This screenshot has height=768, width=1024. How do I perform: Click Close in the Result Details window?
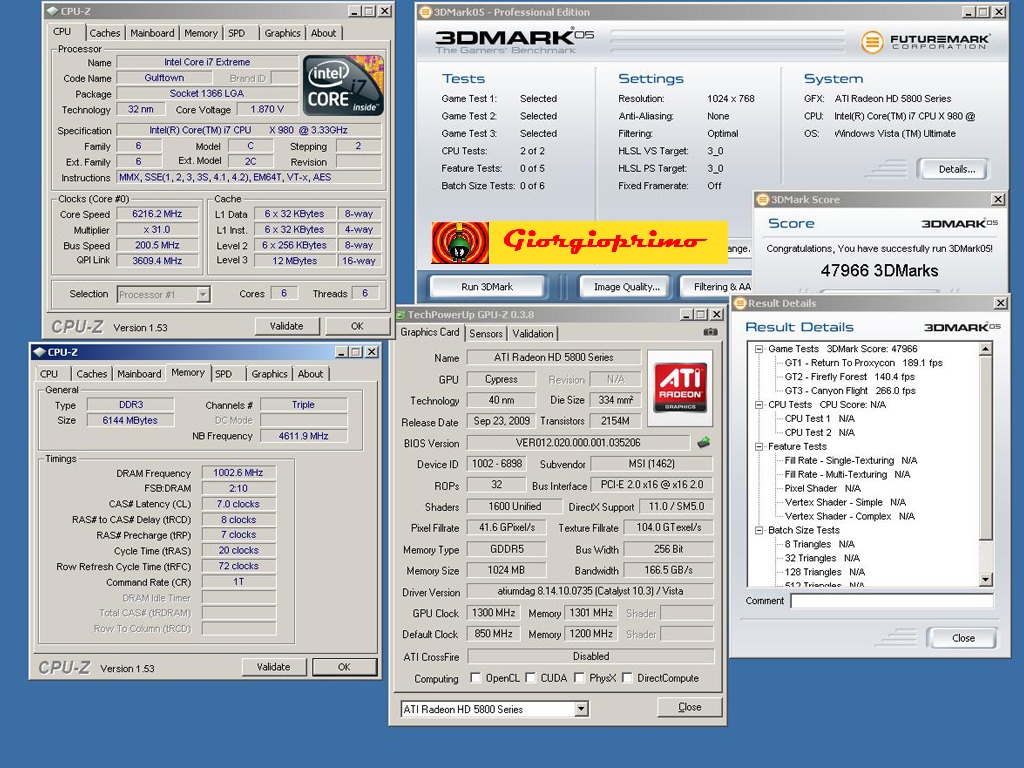[x=963, y=638]
